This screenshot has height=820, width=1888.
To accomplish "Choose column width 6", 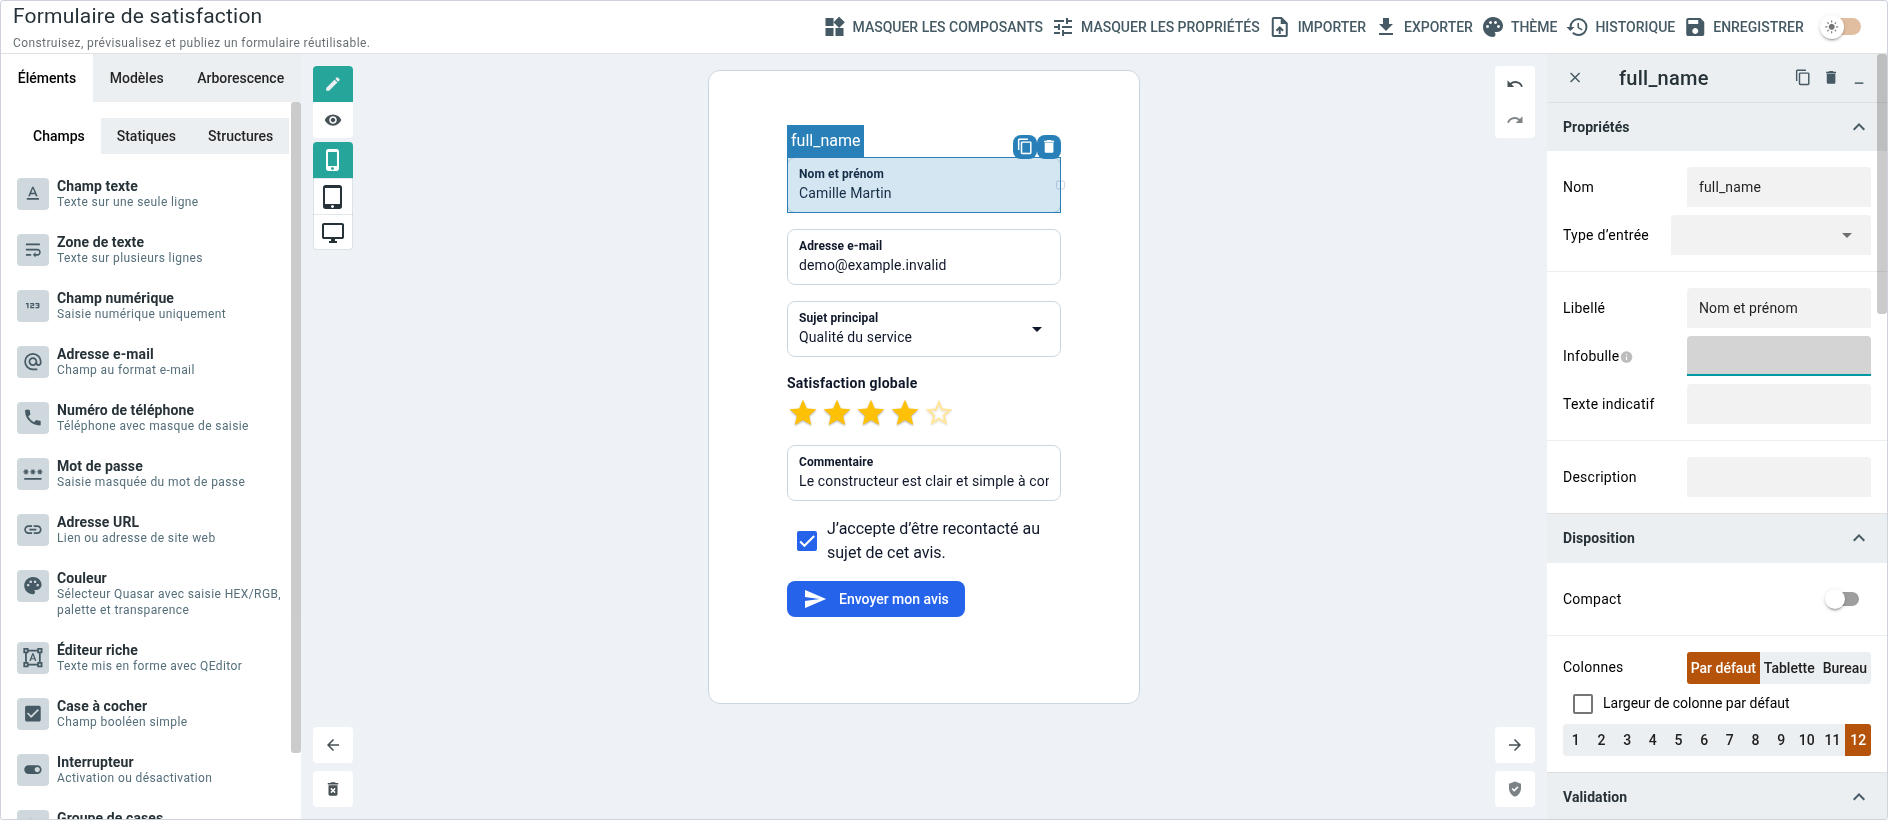I will pos(1704,740).
